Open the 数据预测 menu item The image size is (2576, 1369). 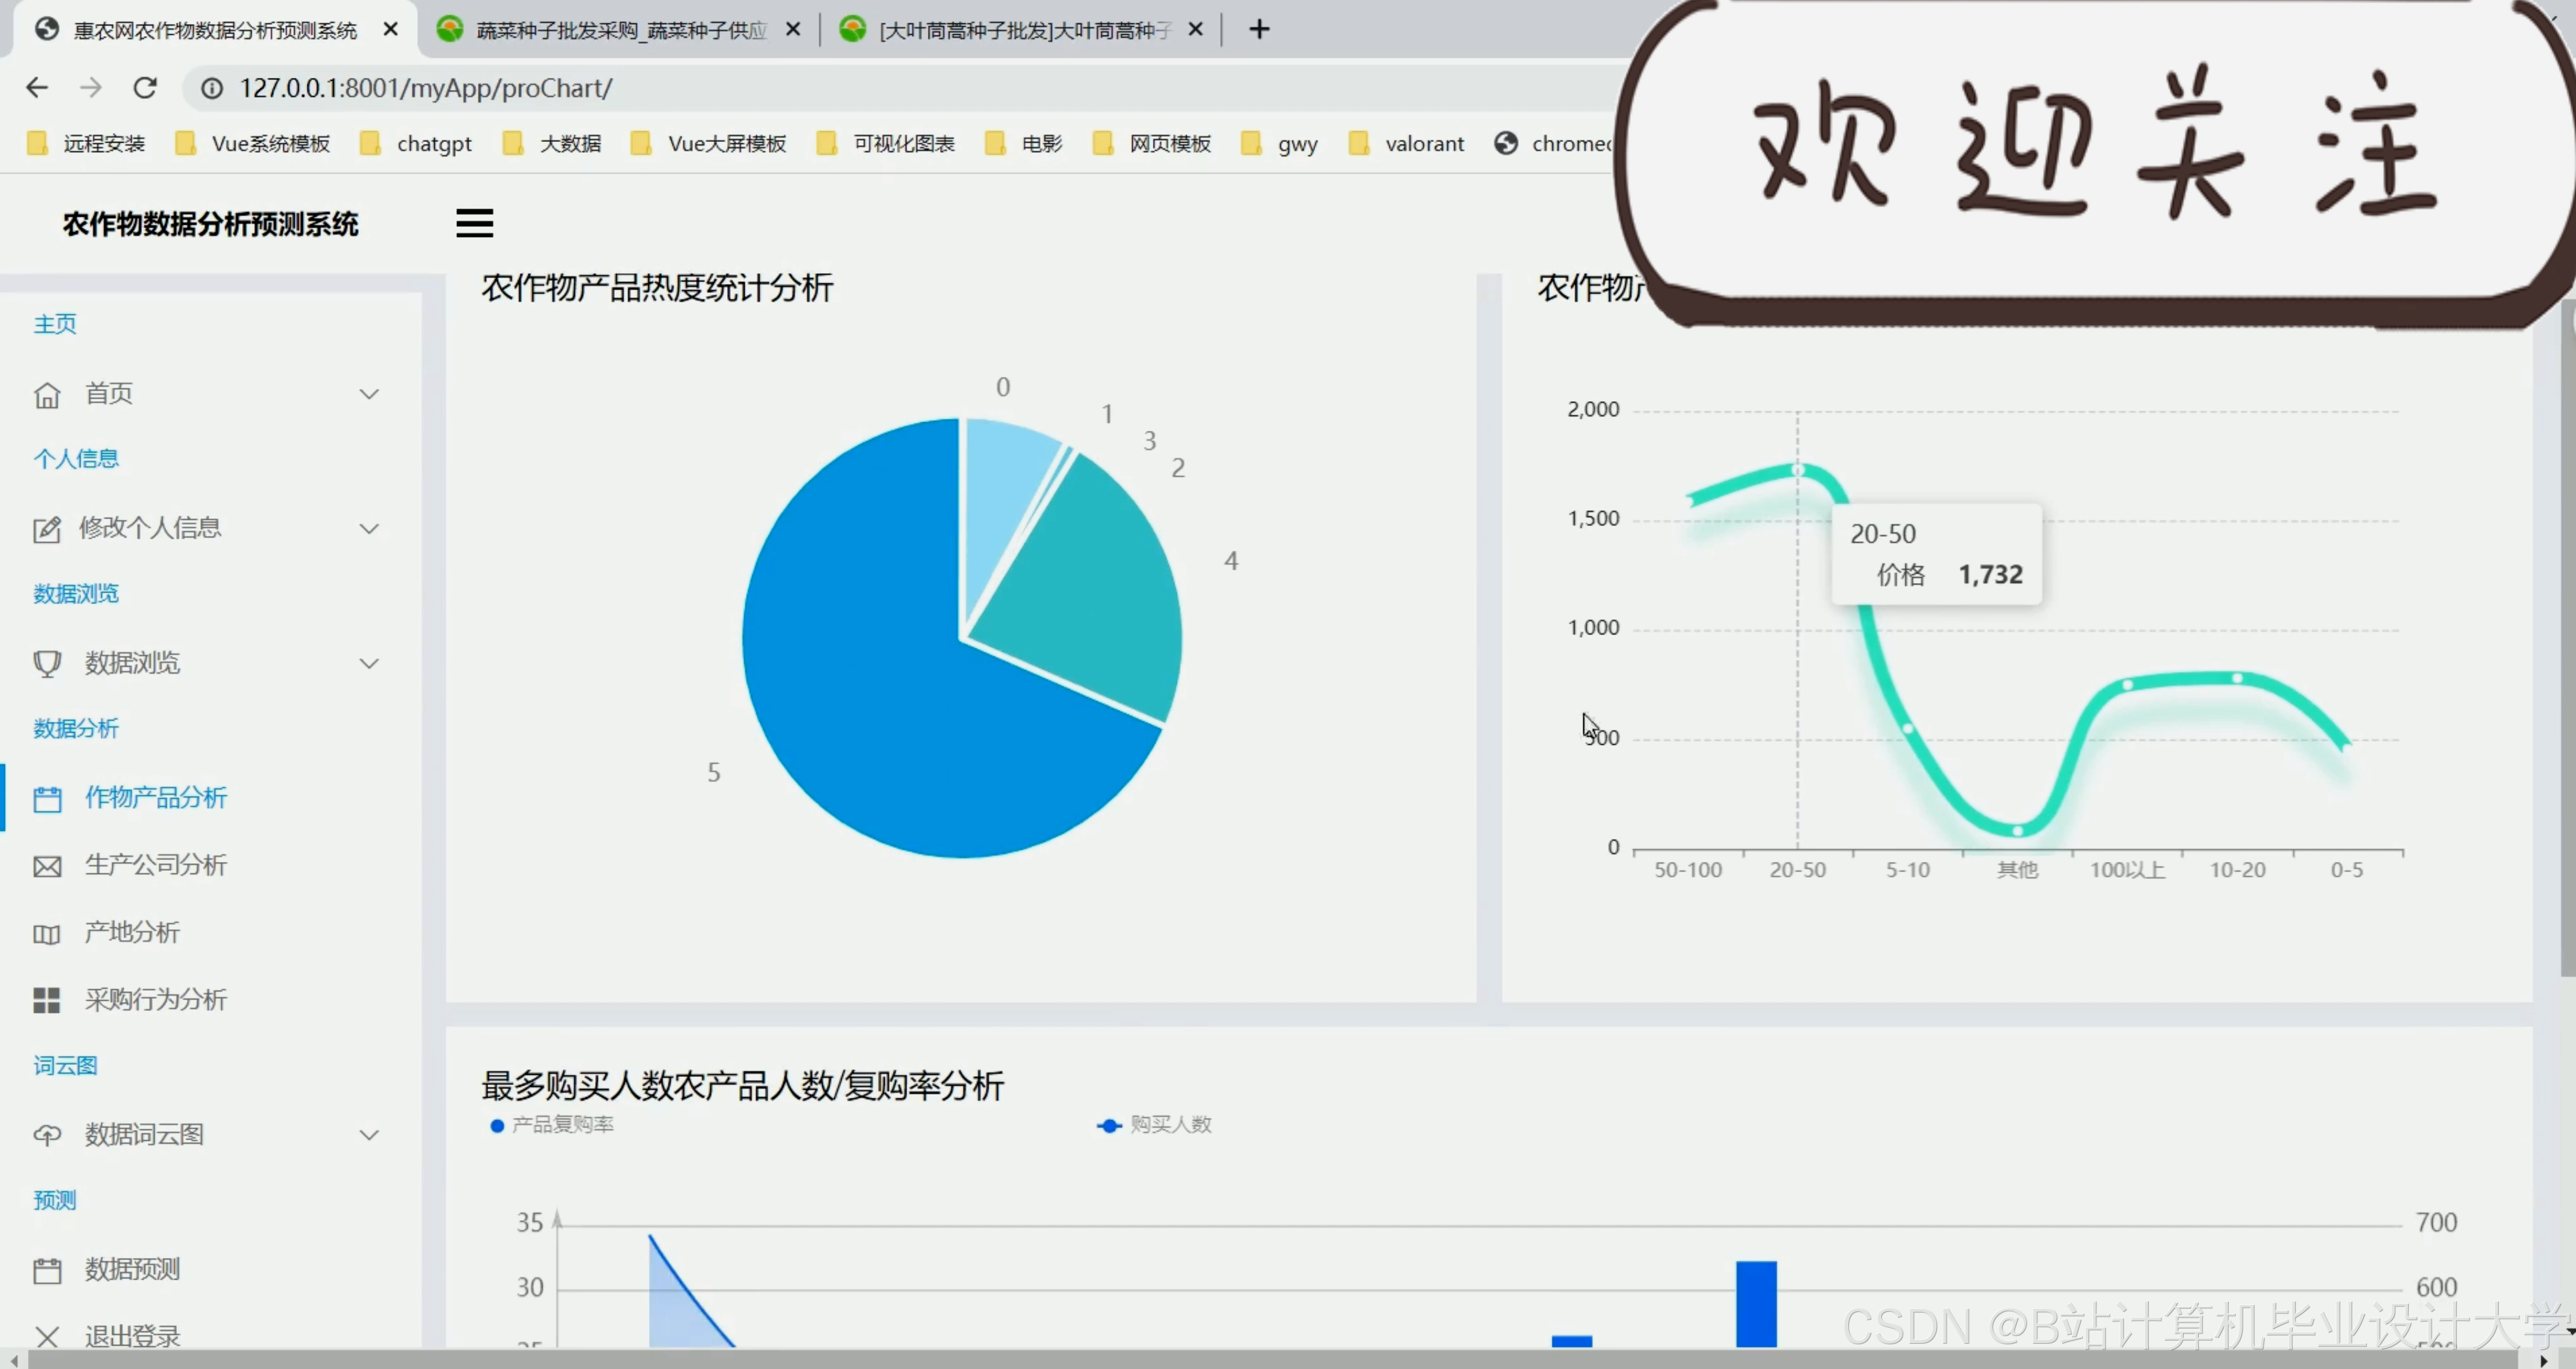point(132,1269)
